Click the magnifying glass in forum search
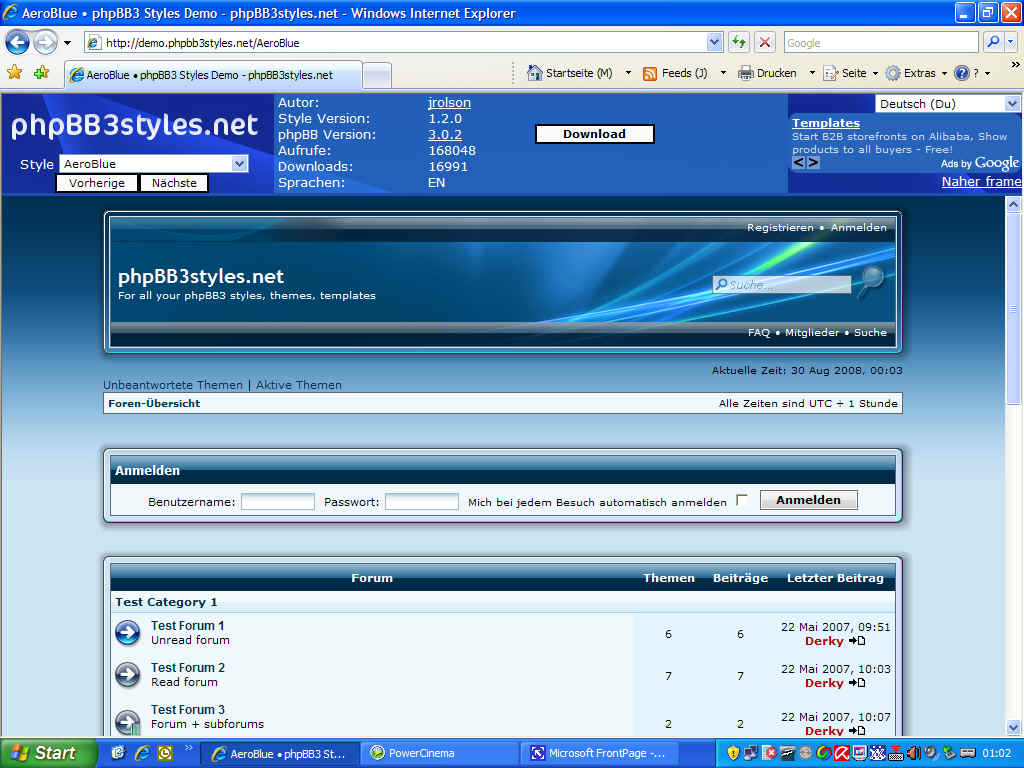 tap(872, 280)
